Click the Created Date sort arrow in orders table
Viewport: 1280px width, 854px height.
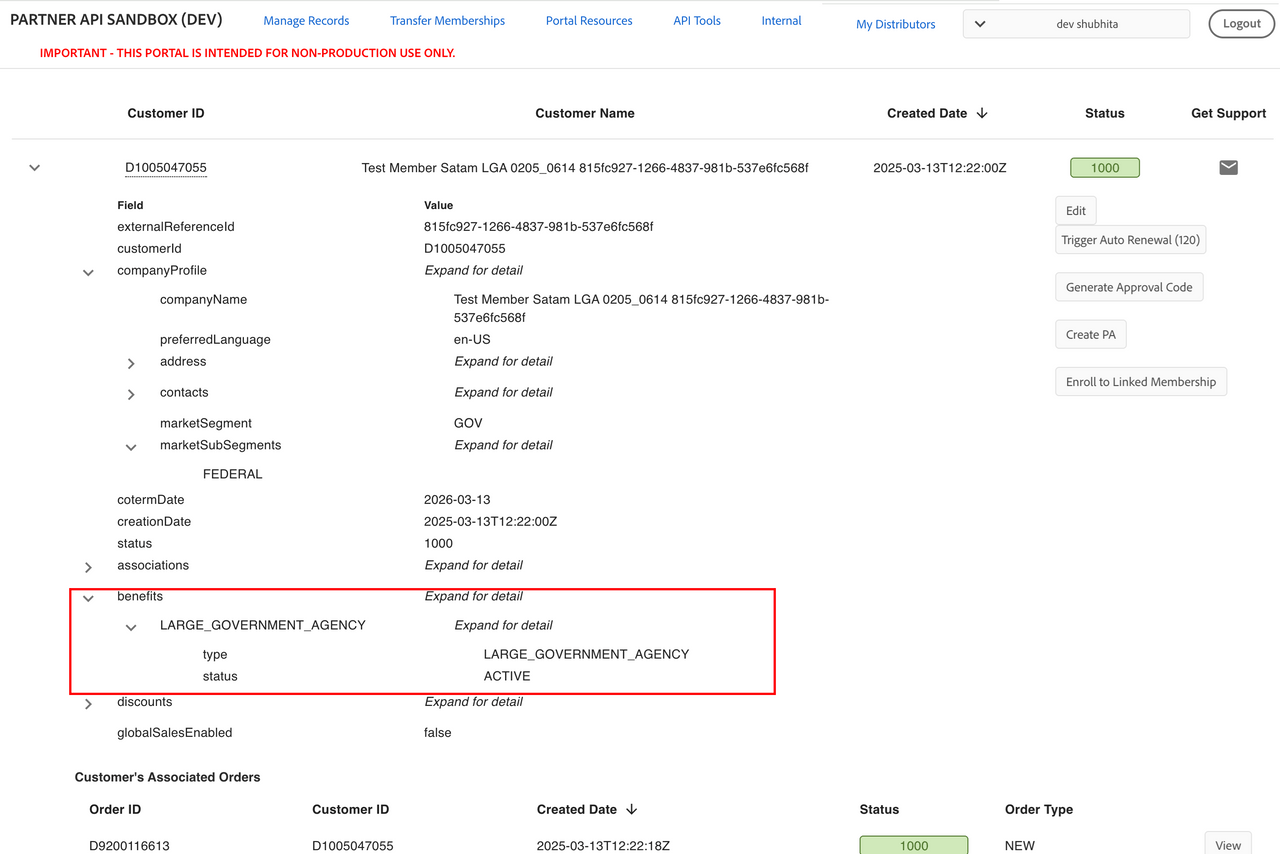pyautogui.click(x=631, y=809)
